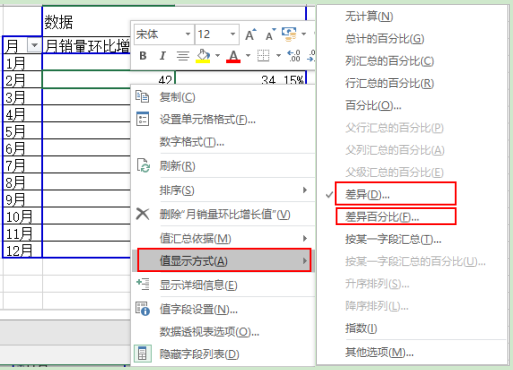The height and width of the screenshot is (370, 513).
Task: Click show details icon beside 显示详细信息
Action: tap(143, 284)
